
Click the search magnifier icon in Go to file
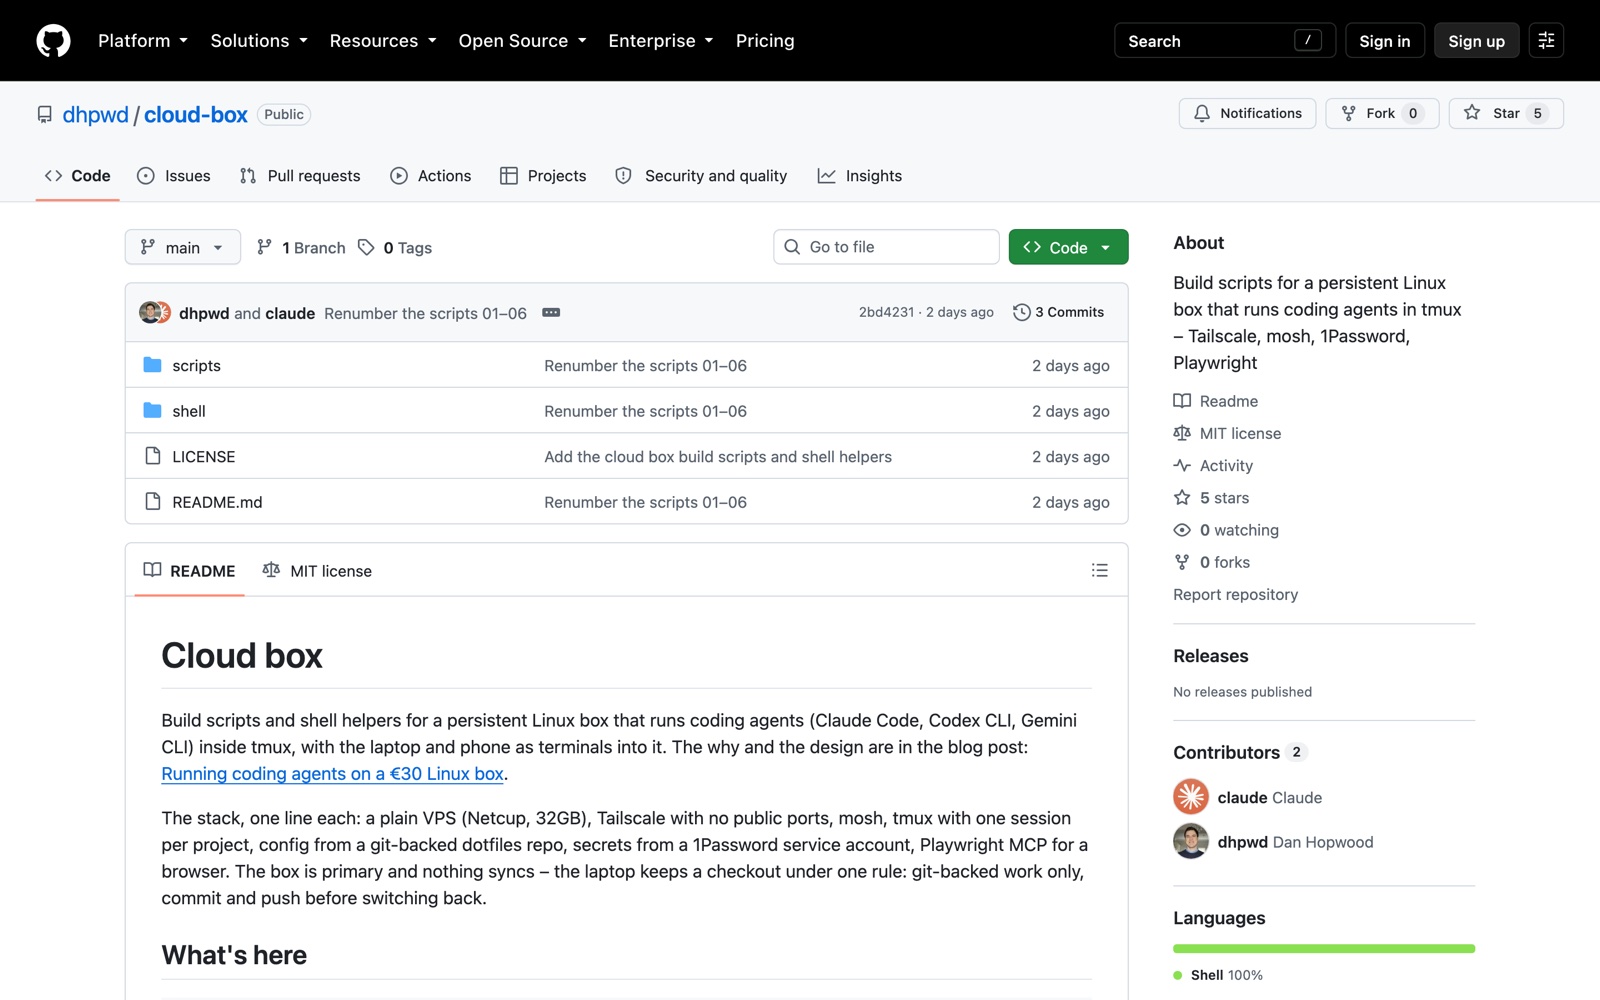(792, 247)
